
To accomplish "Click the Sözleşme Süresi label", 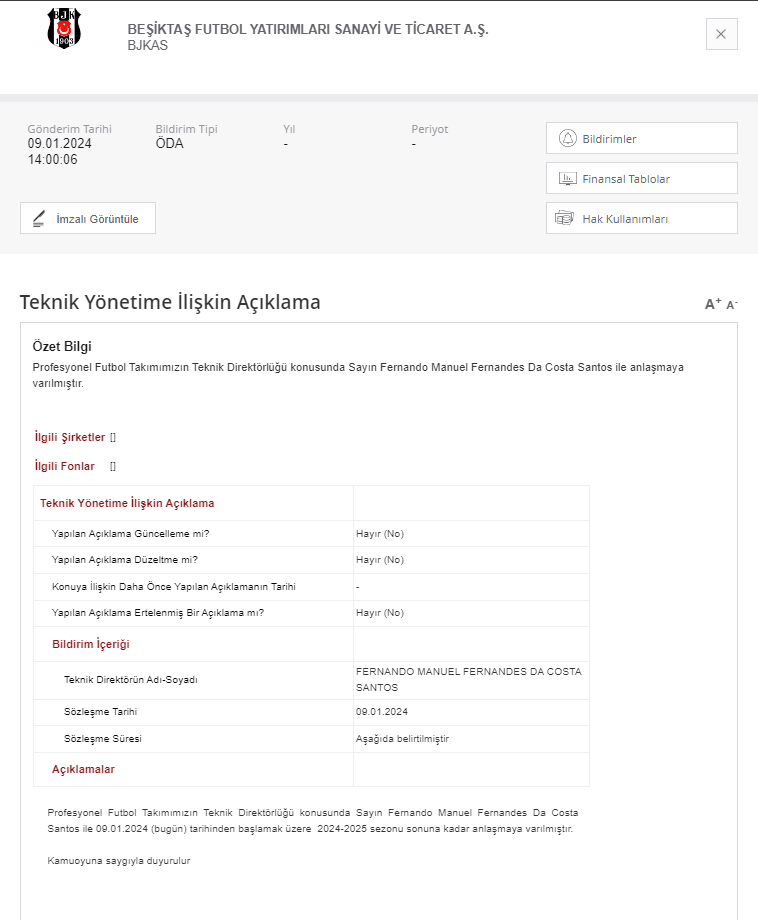I will coord(103,739).
